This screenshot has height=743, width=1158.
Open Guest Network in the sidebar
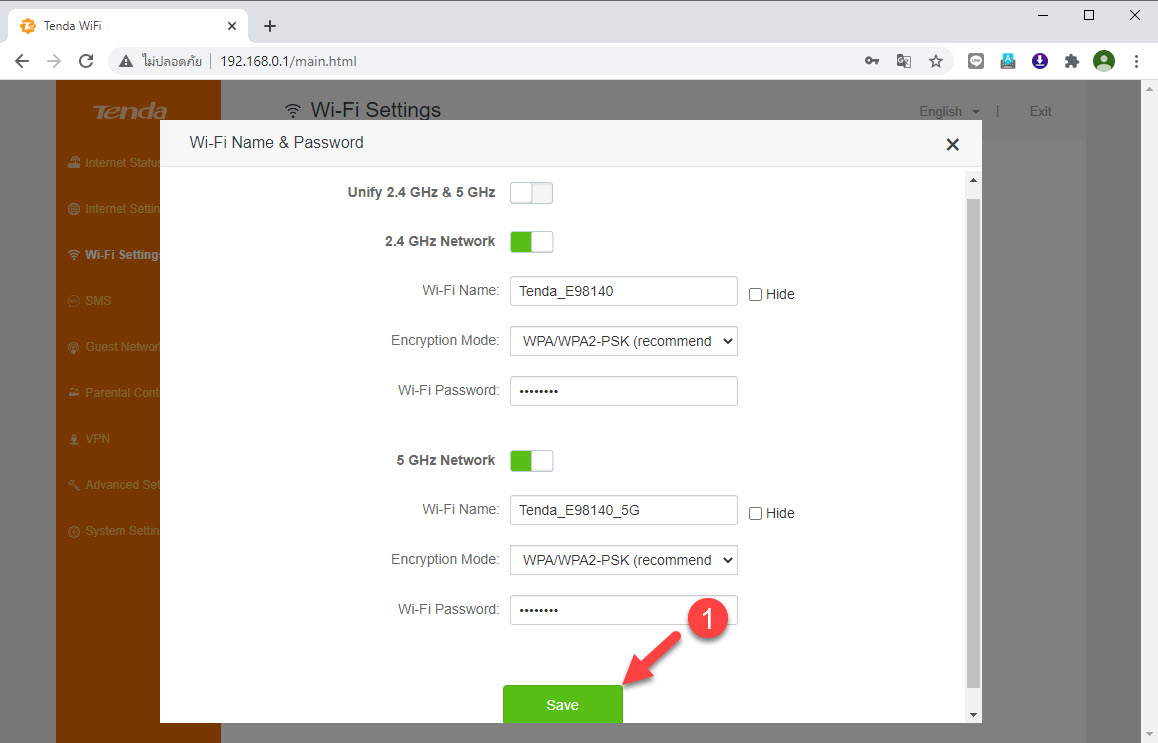[x=114, y=346]
